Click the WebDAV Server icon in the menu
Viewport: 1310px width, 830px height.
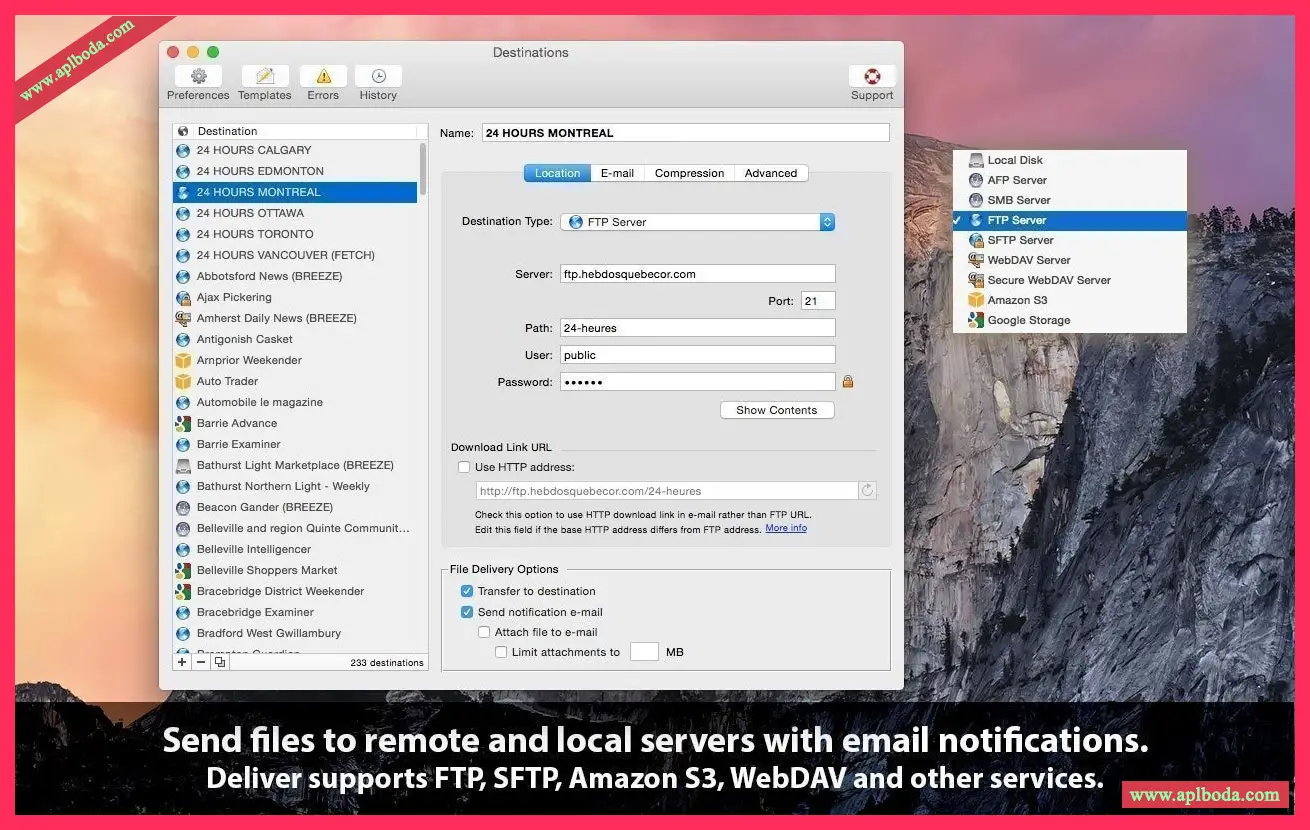click(x=976, y=260)
